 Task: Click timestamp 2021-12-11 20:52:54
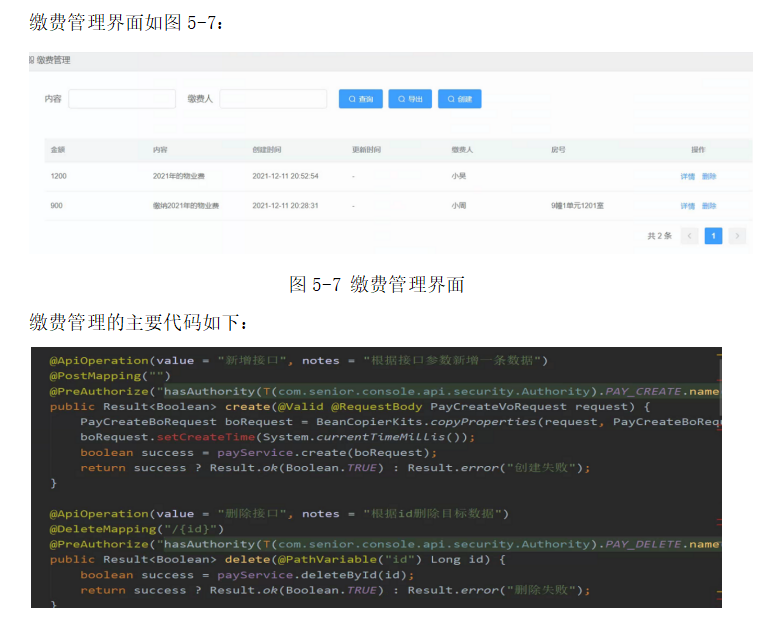(x=285, y=176)
